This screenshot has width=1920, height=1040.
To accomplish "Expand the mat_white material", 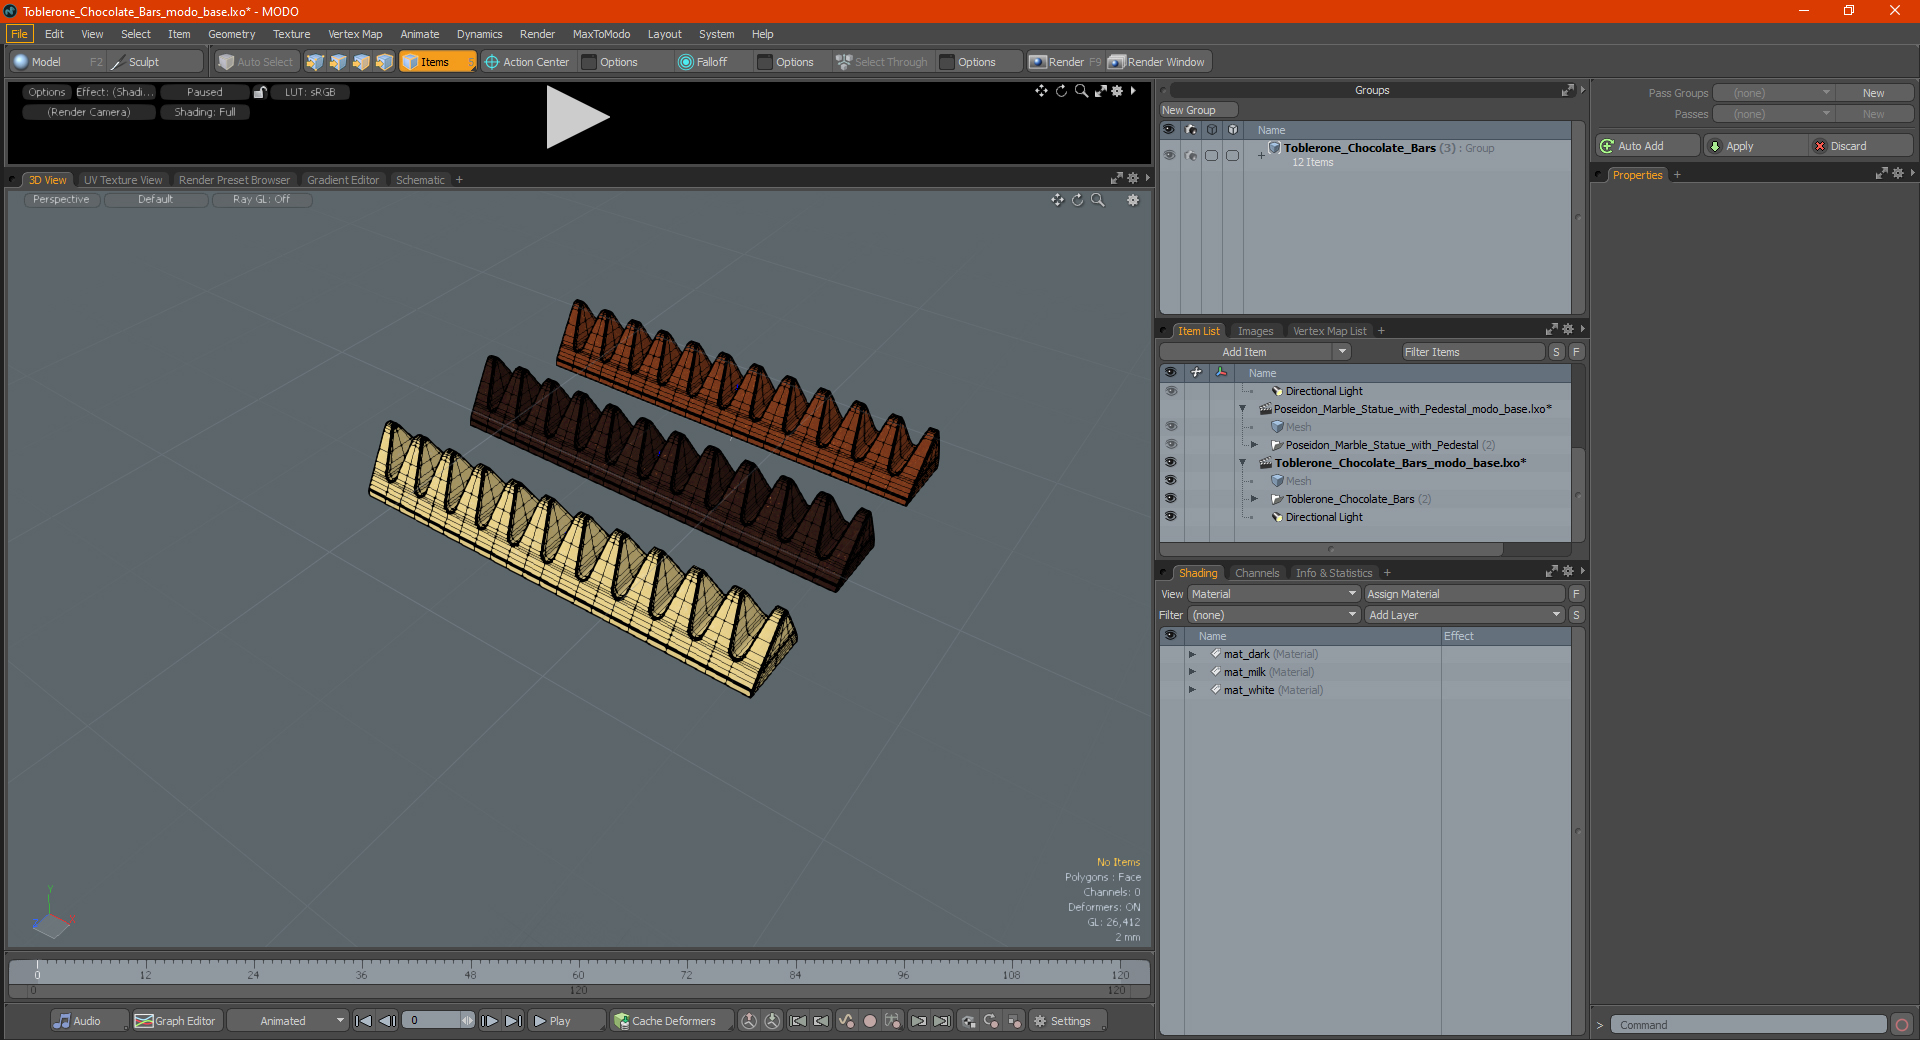I will coord(1192,690).
